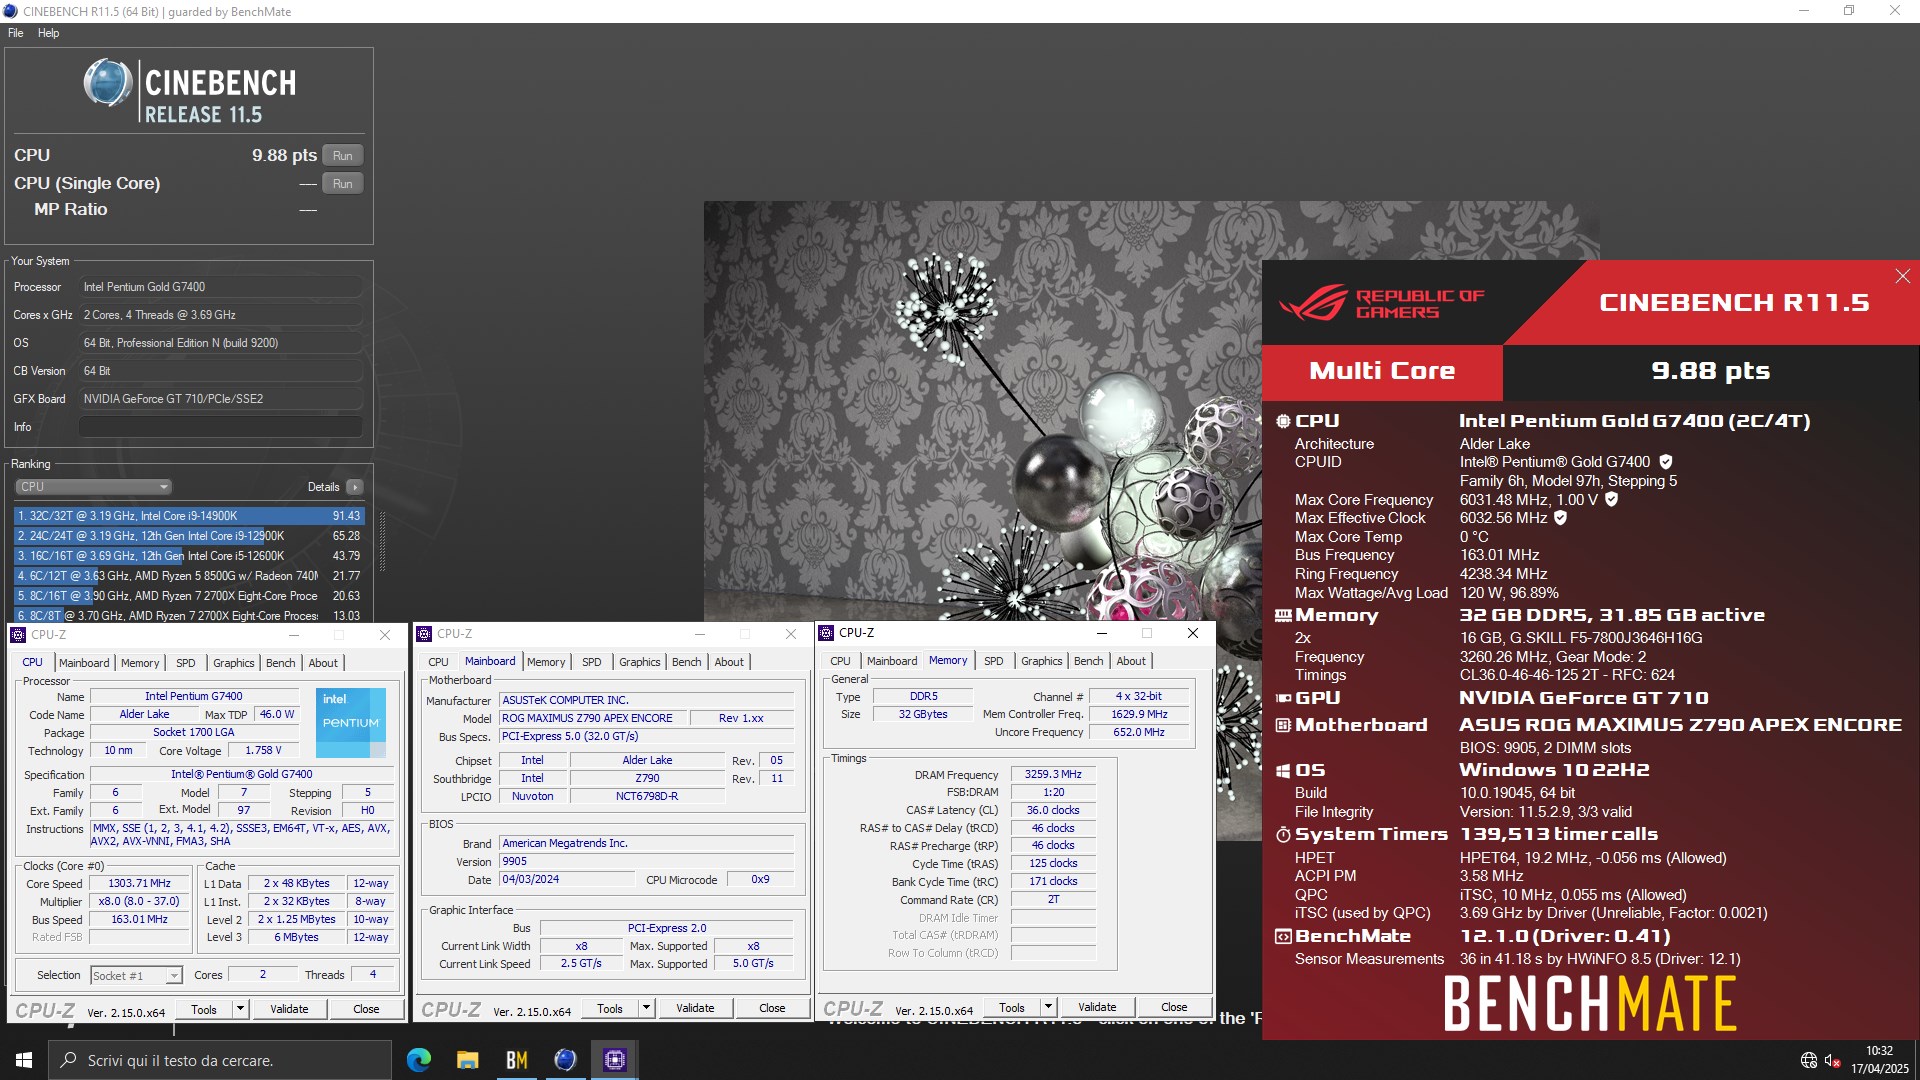Open About tab in CPU-Z Memory window

click(x=1131, y=661)
